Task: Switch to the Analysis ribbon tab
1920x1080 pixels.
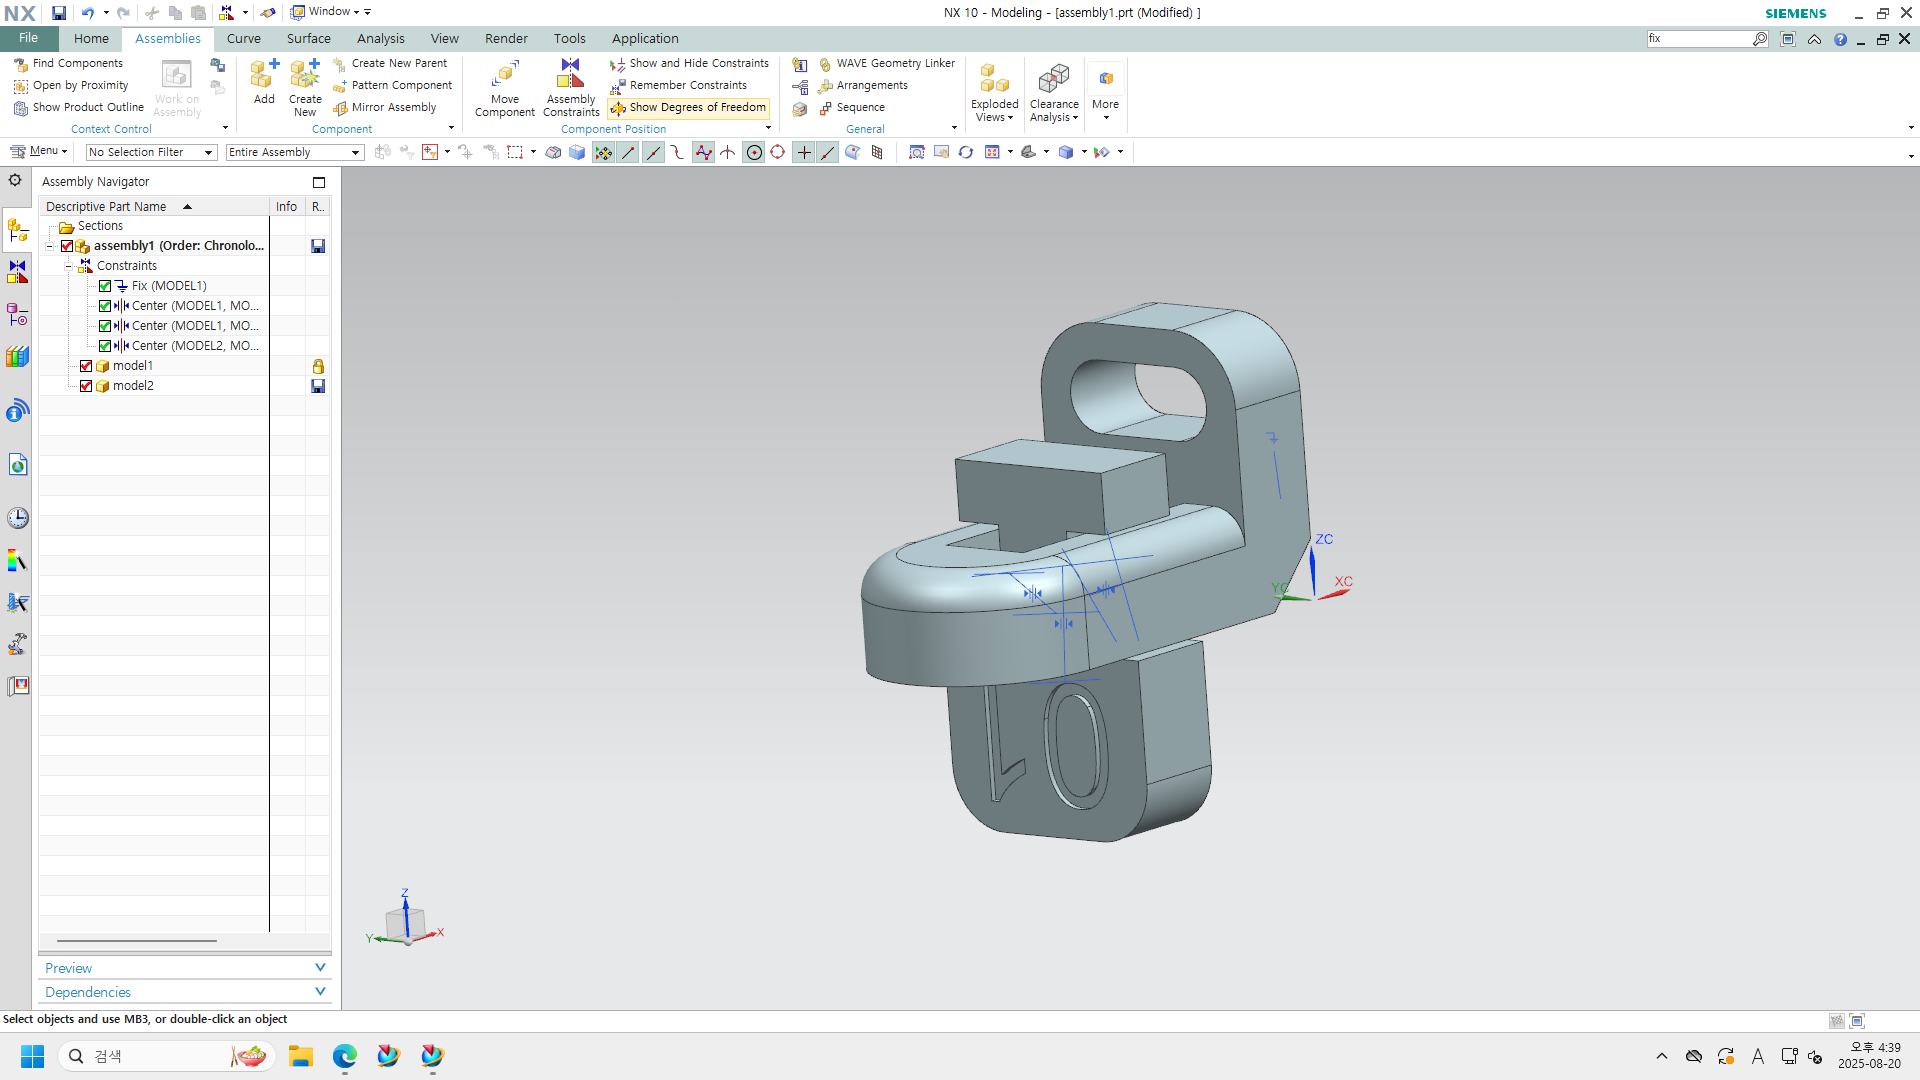Action: click(x=380, y=39)
